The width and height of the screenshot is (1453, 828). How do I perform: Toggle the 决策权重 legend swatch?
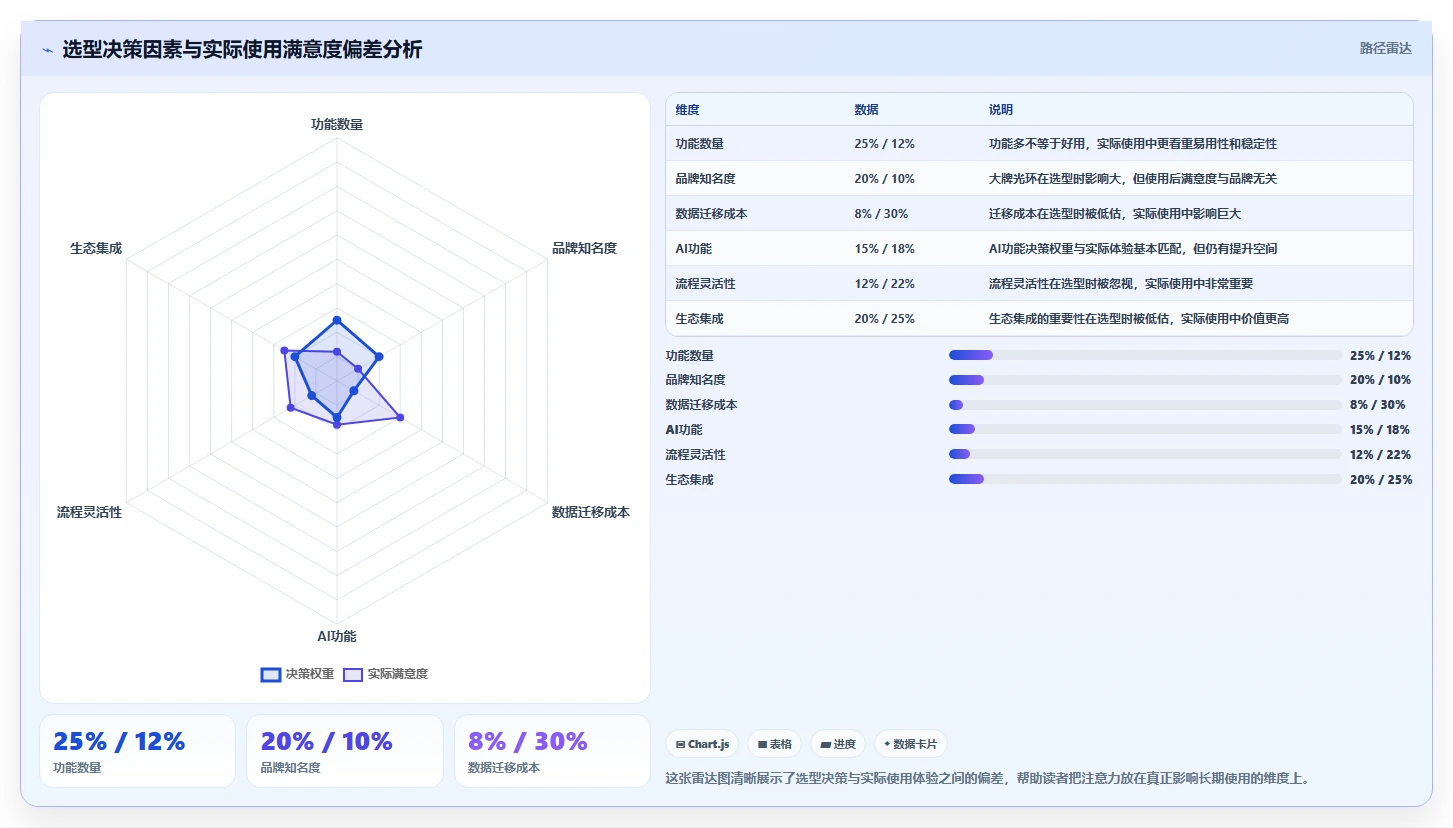270,675
